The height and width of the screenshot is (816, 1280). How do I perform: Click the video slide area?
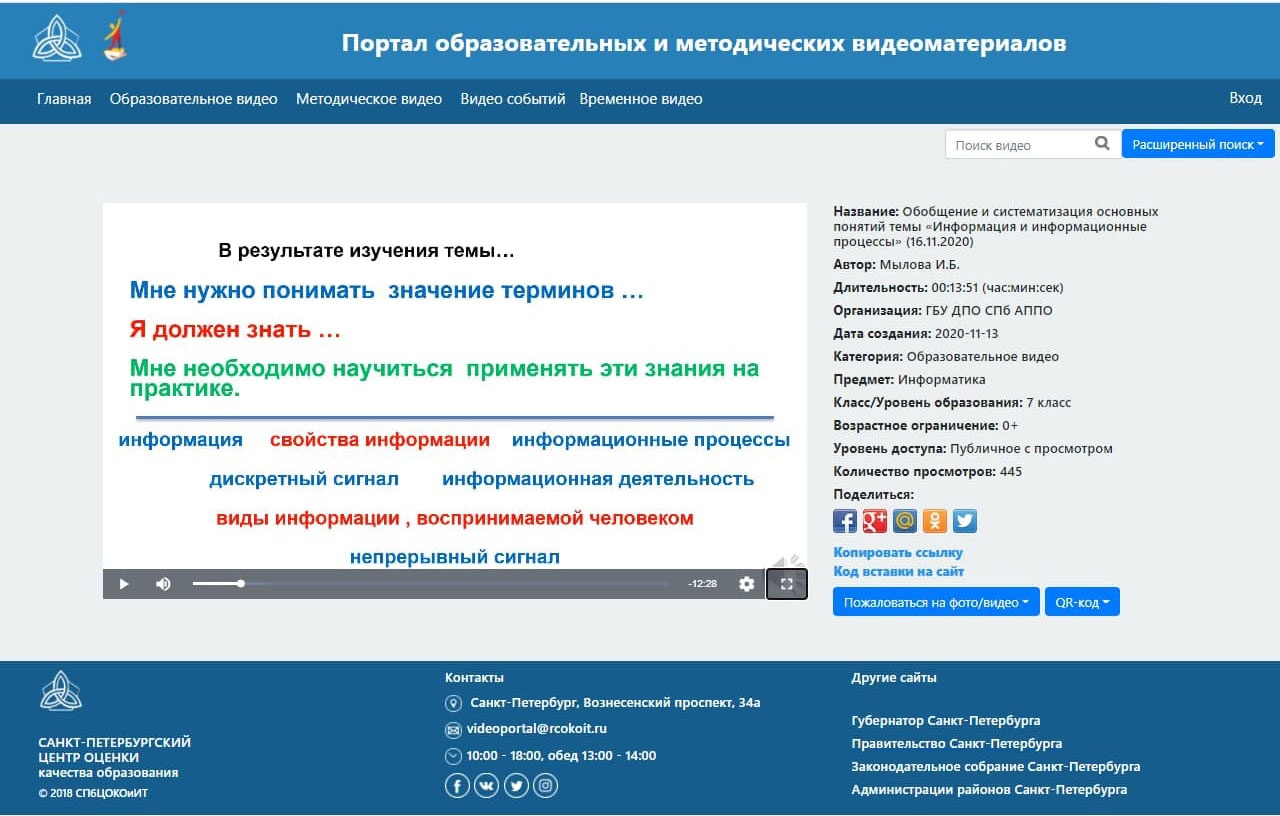coord(455,386)
